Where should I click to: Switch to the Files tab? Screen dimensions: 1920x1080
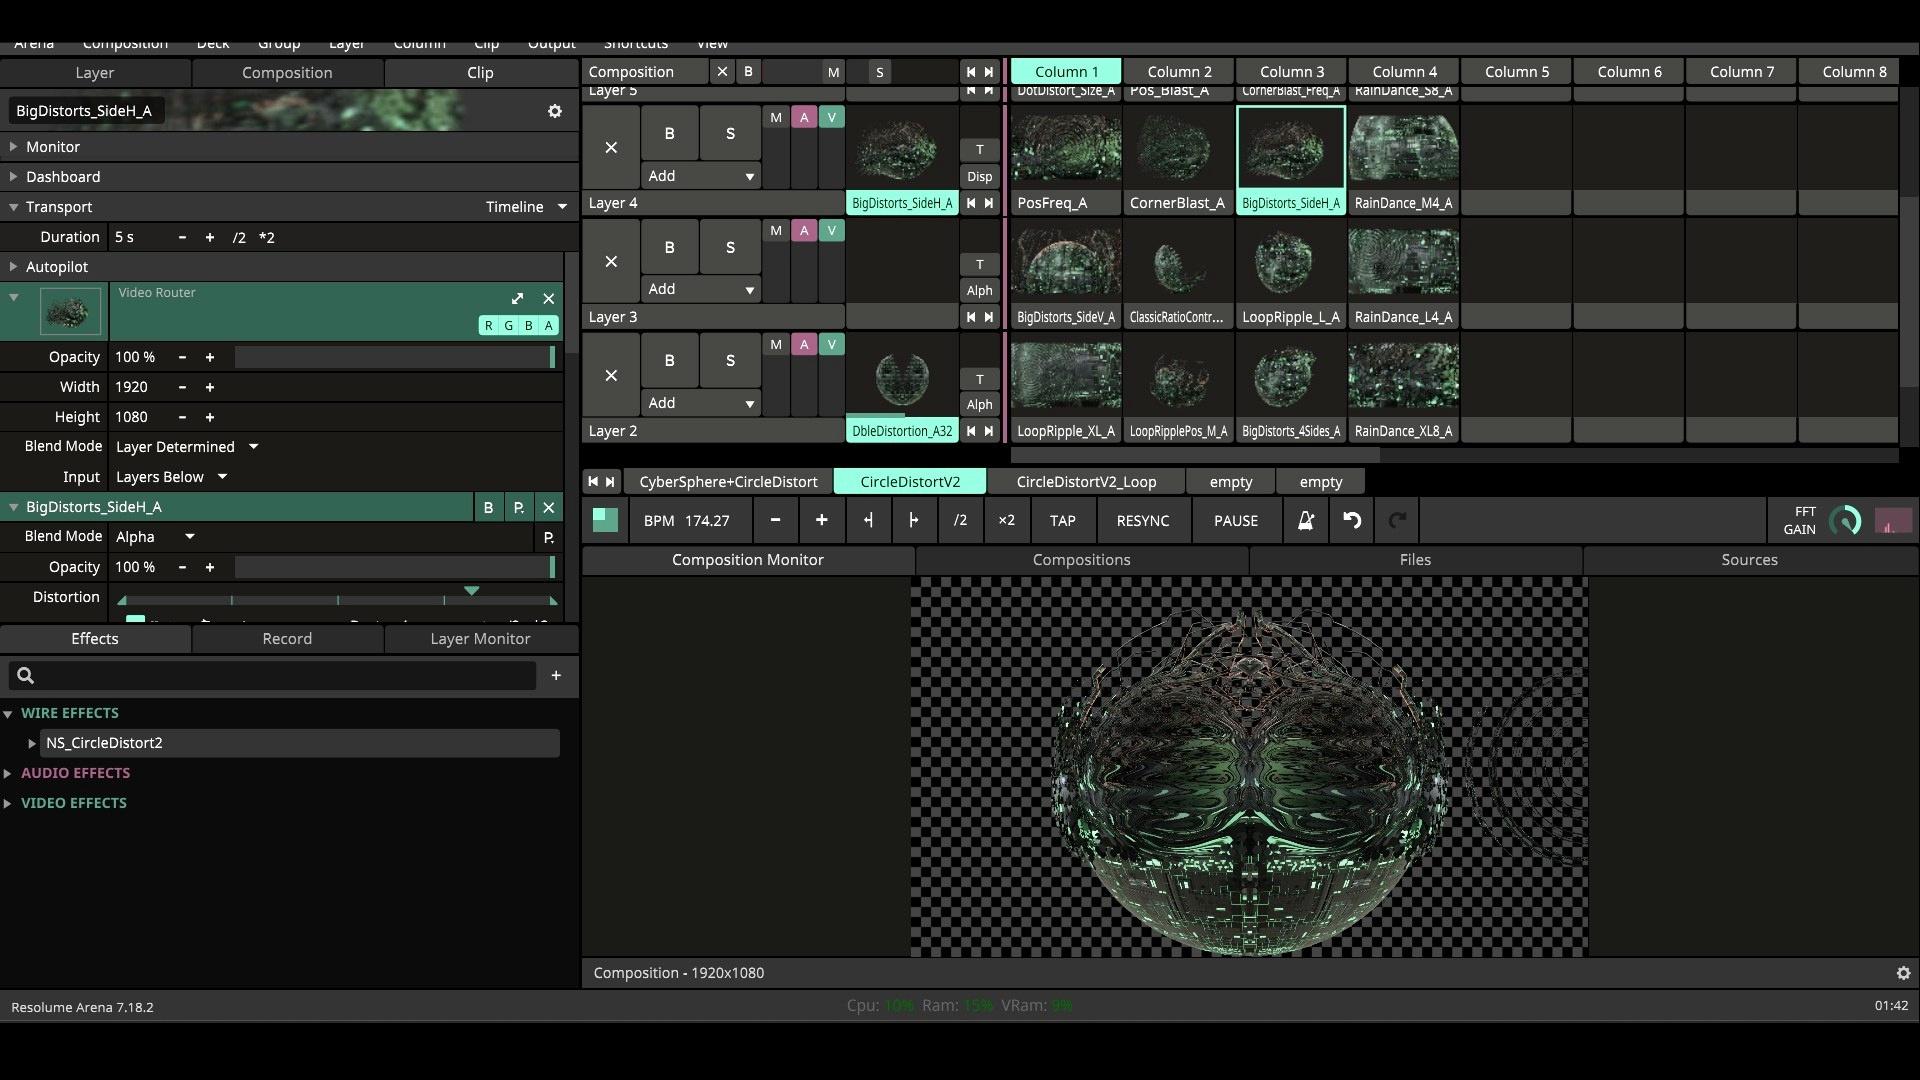pos(1415,560)
